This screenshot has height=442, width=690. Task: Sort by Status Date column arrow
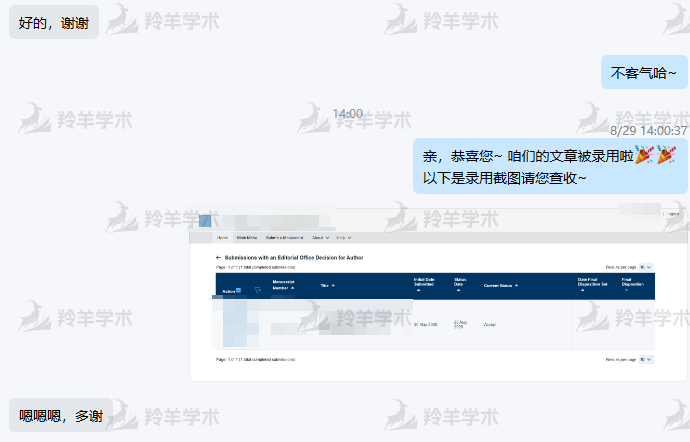(x=458, y=291)
